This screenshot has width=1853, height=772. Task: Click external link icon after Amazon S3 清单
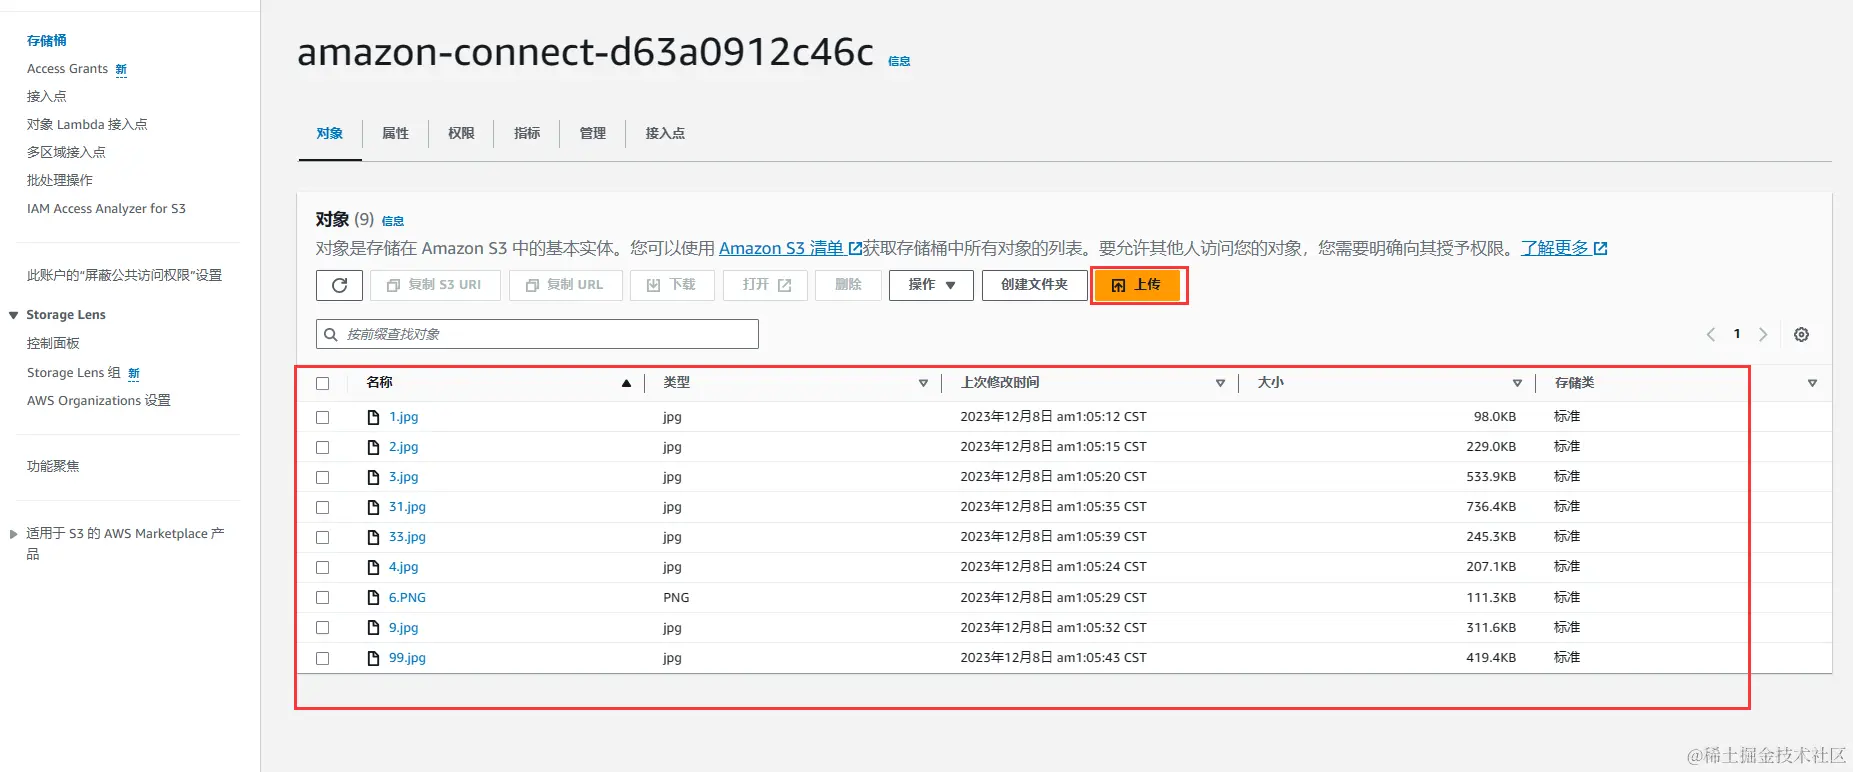click(855, 248)
